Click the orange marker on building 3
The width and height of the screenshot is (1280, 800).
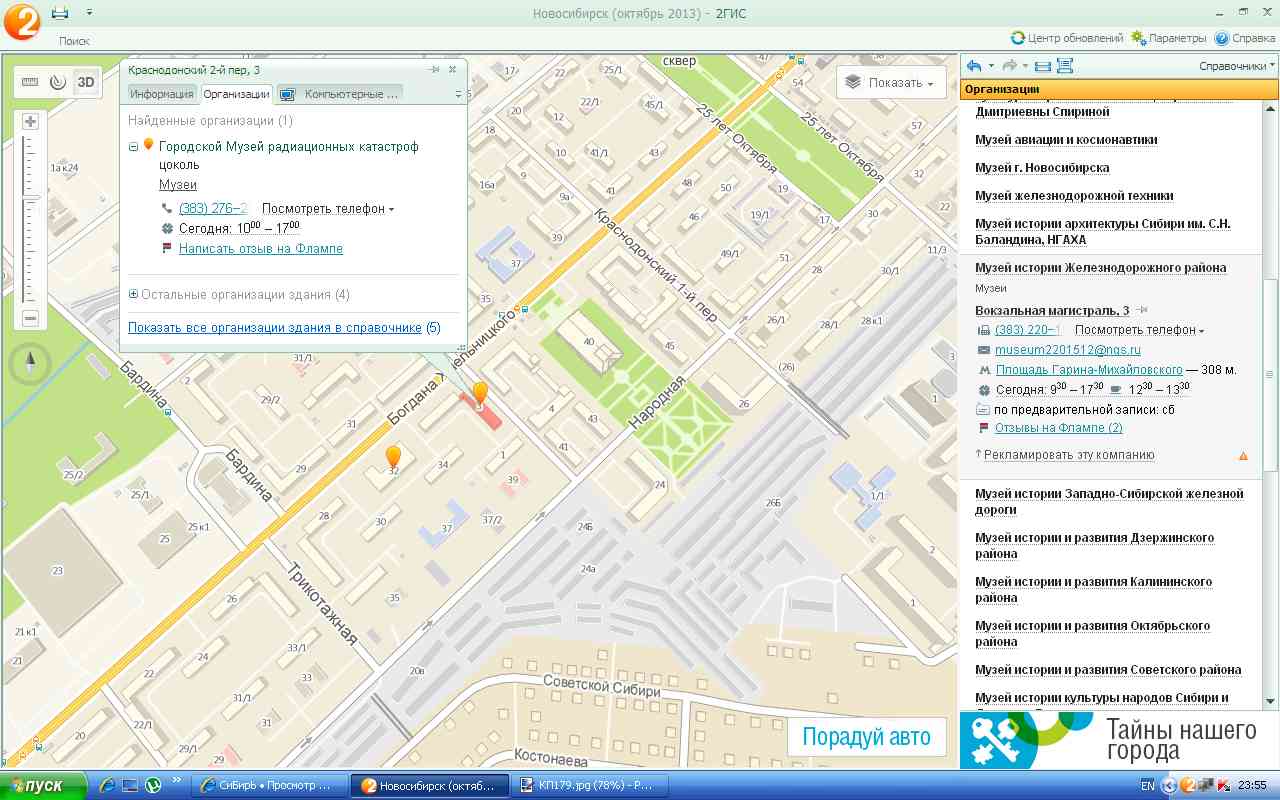click(x=480, y=393)
